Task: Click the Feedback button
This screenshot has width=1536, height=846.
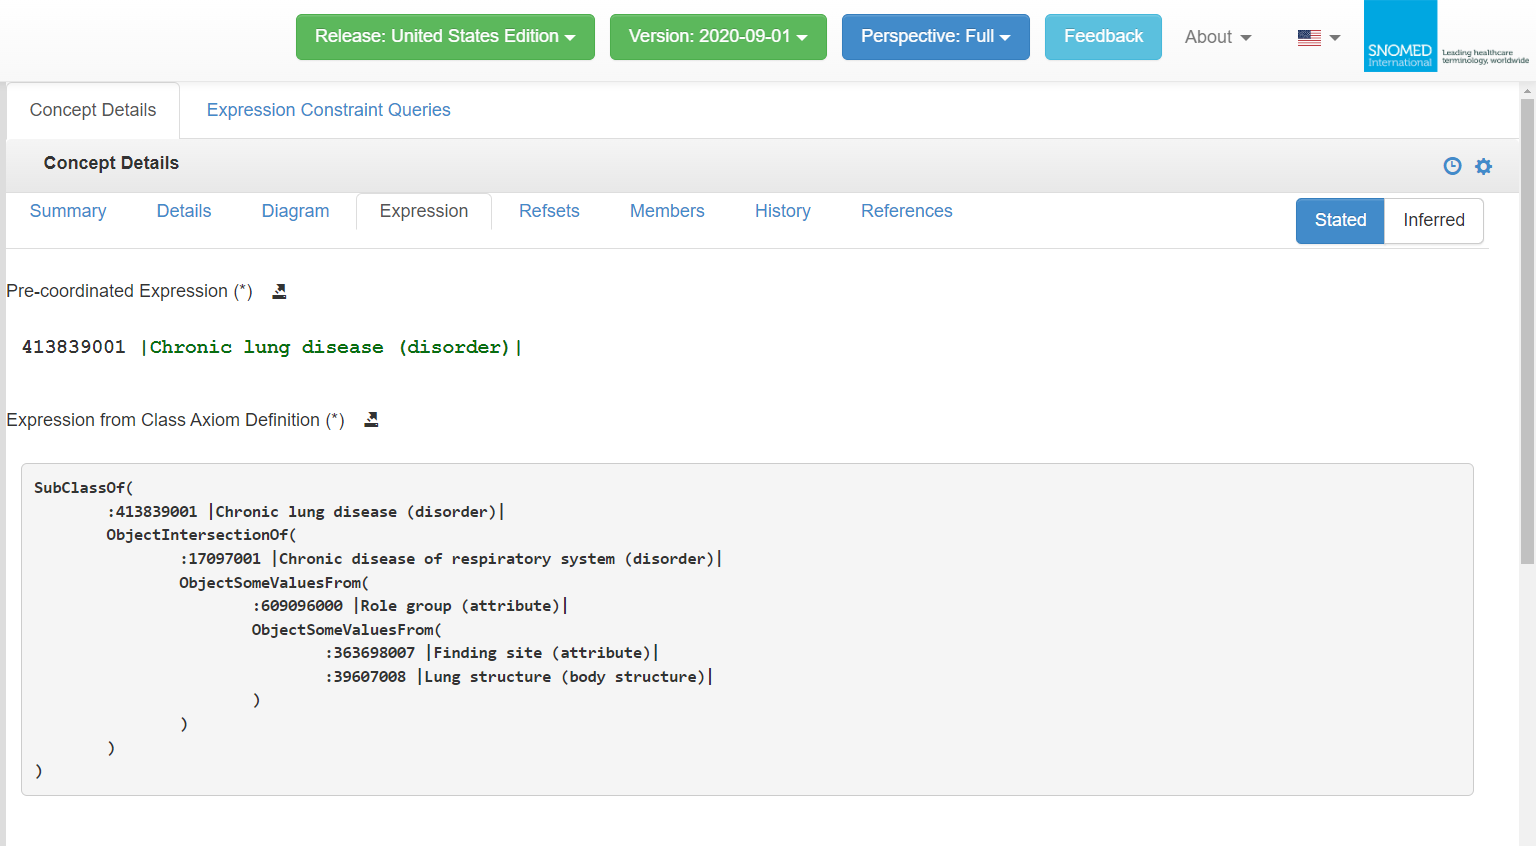Action: (x=1103, y=37)
